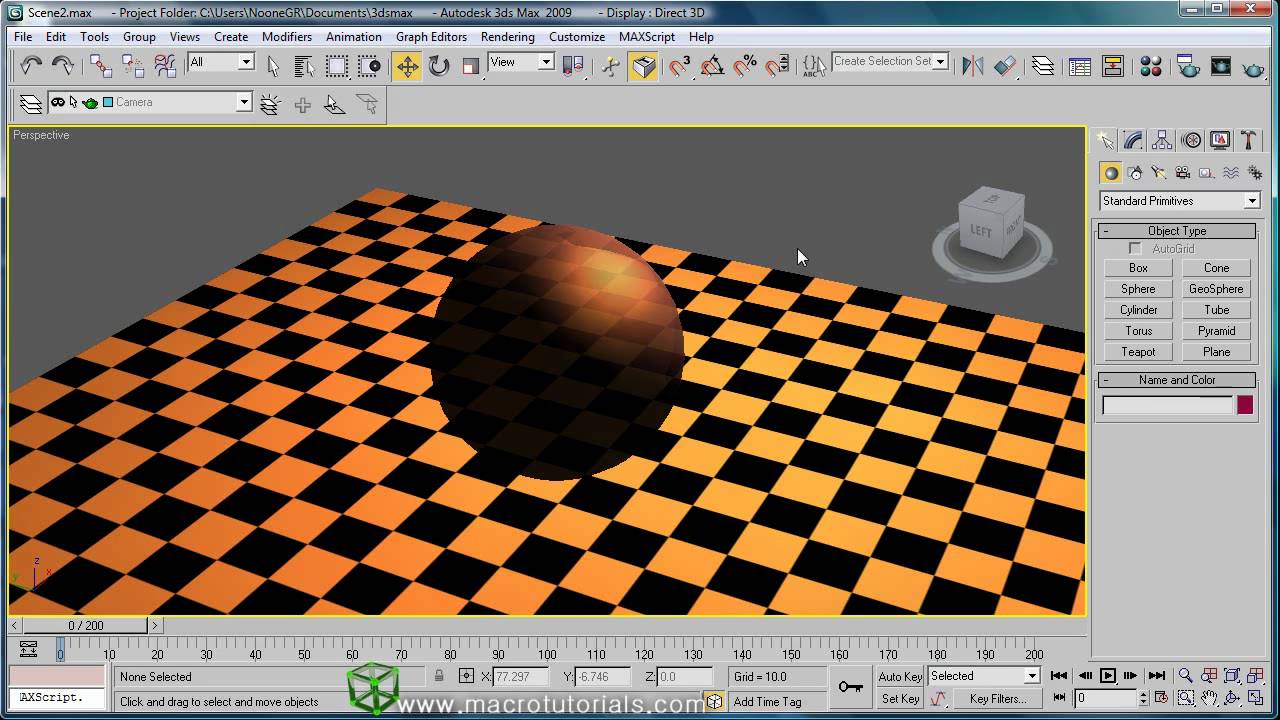1280x720 pixels.
Task: Click the Torus button
Action: click(1138, 331)
